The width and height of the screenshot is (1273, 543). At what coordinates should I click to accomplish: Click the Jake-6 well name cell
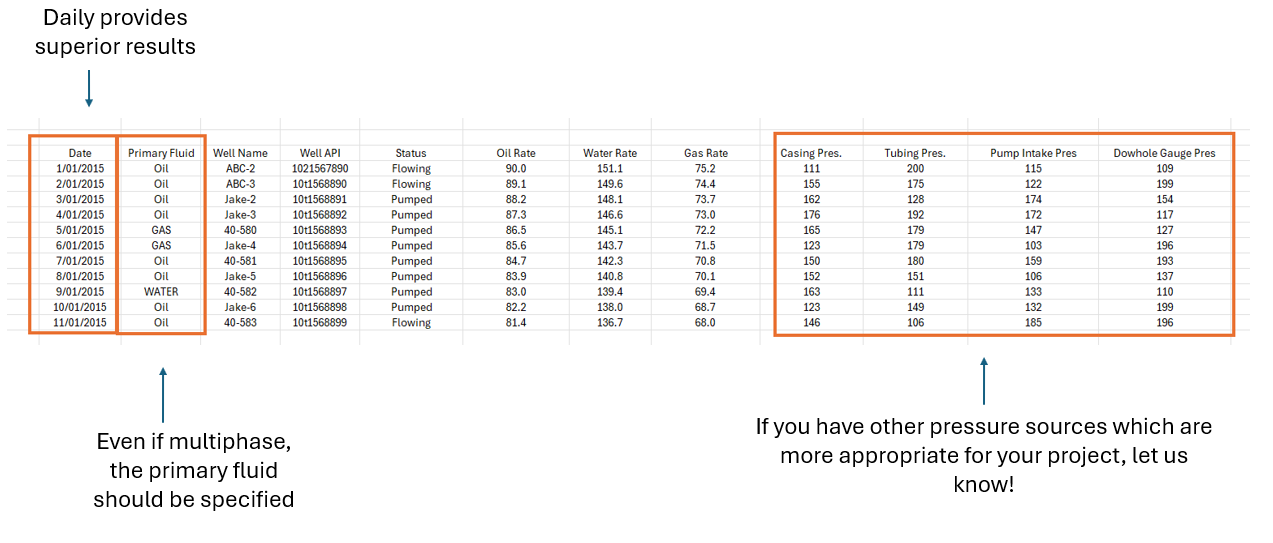tap(240, 307)
